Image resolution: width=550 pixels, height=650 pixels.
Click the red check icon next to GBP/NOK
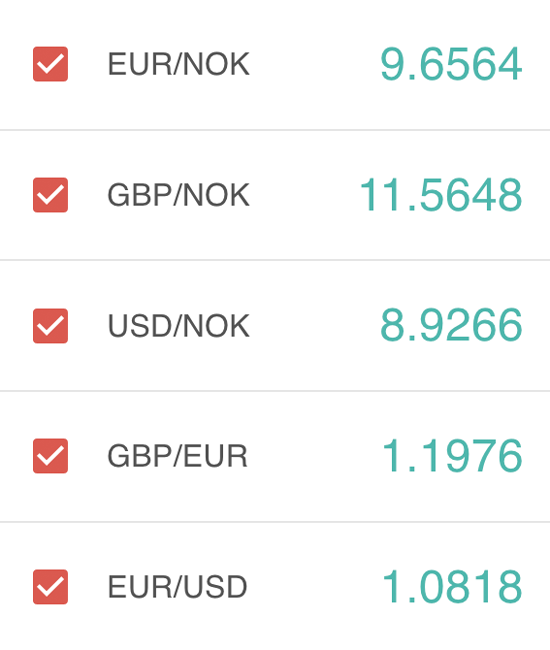pos(50,195)
